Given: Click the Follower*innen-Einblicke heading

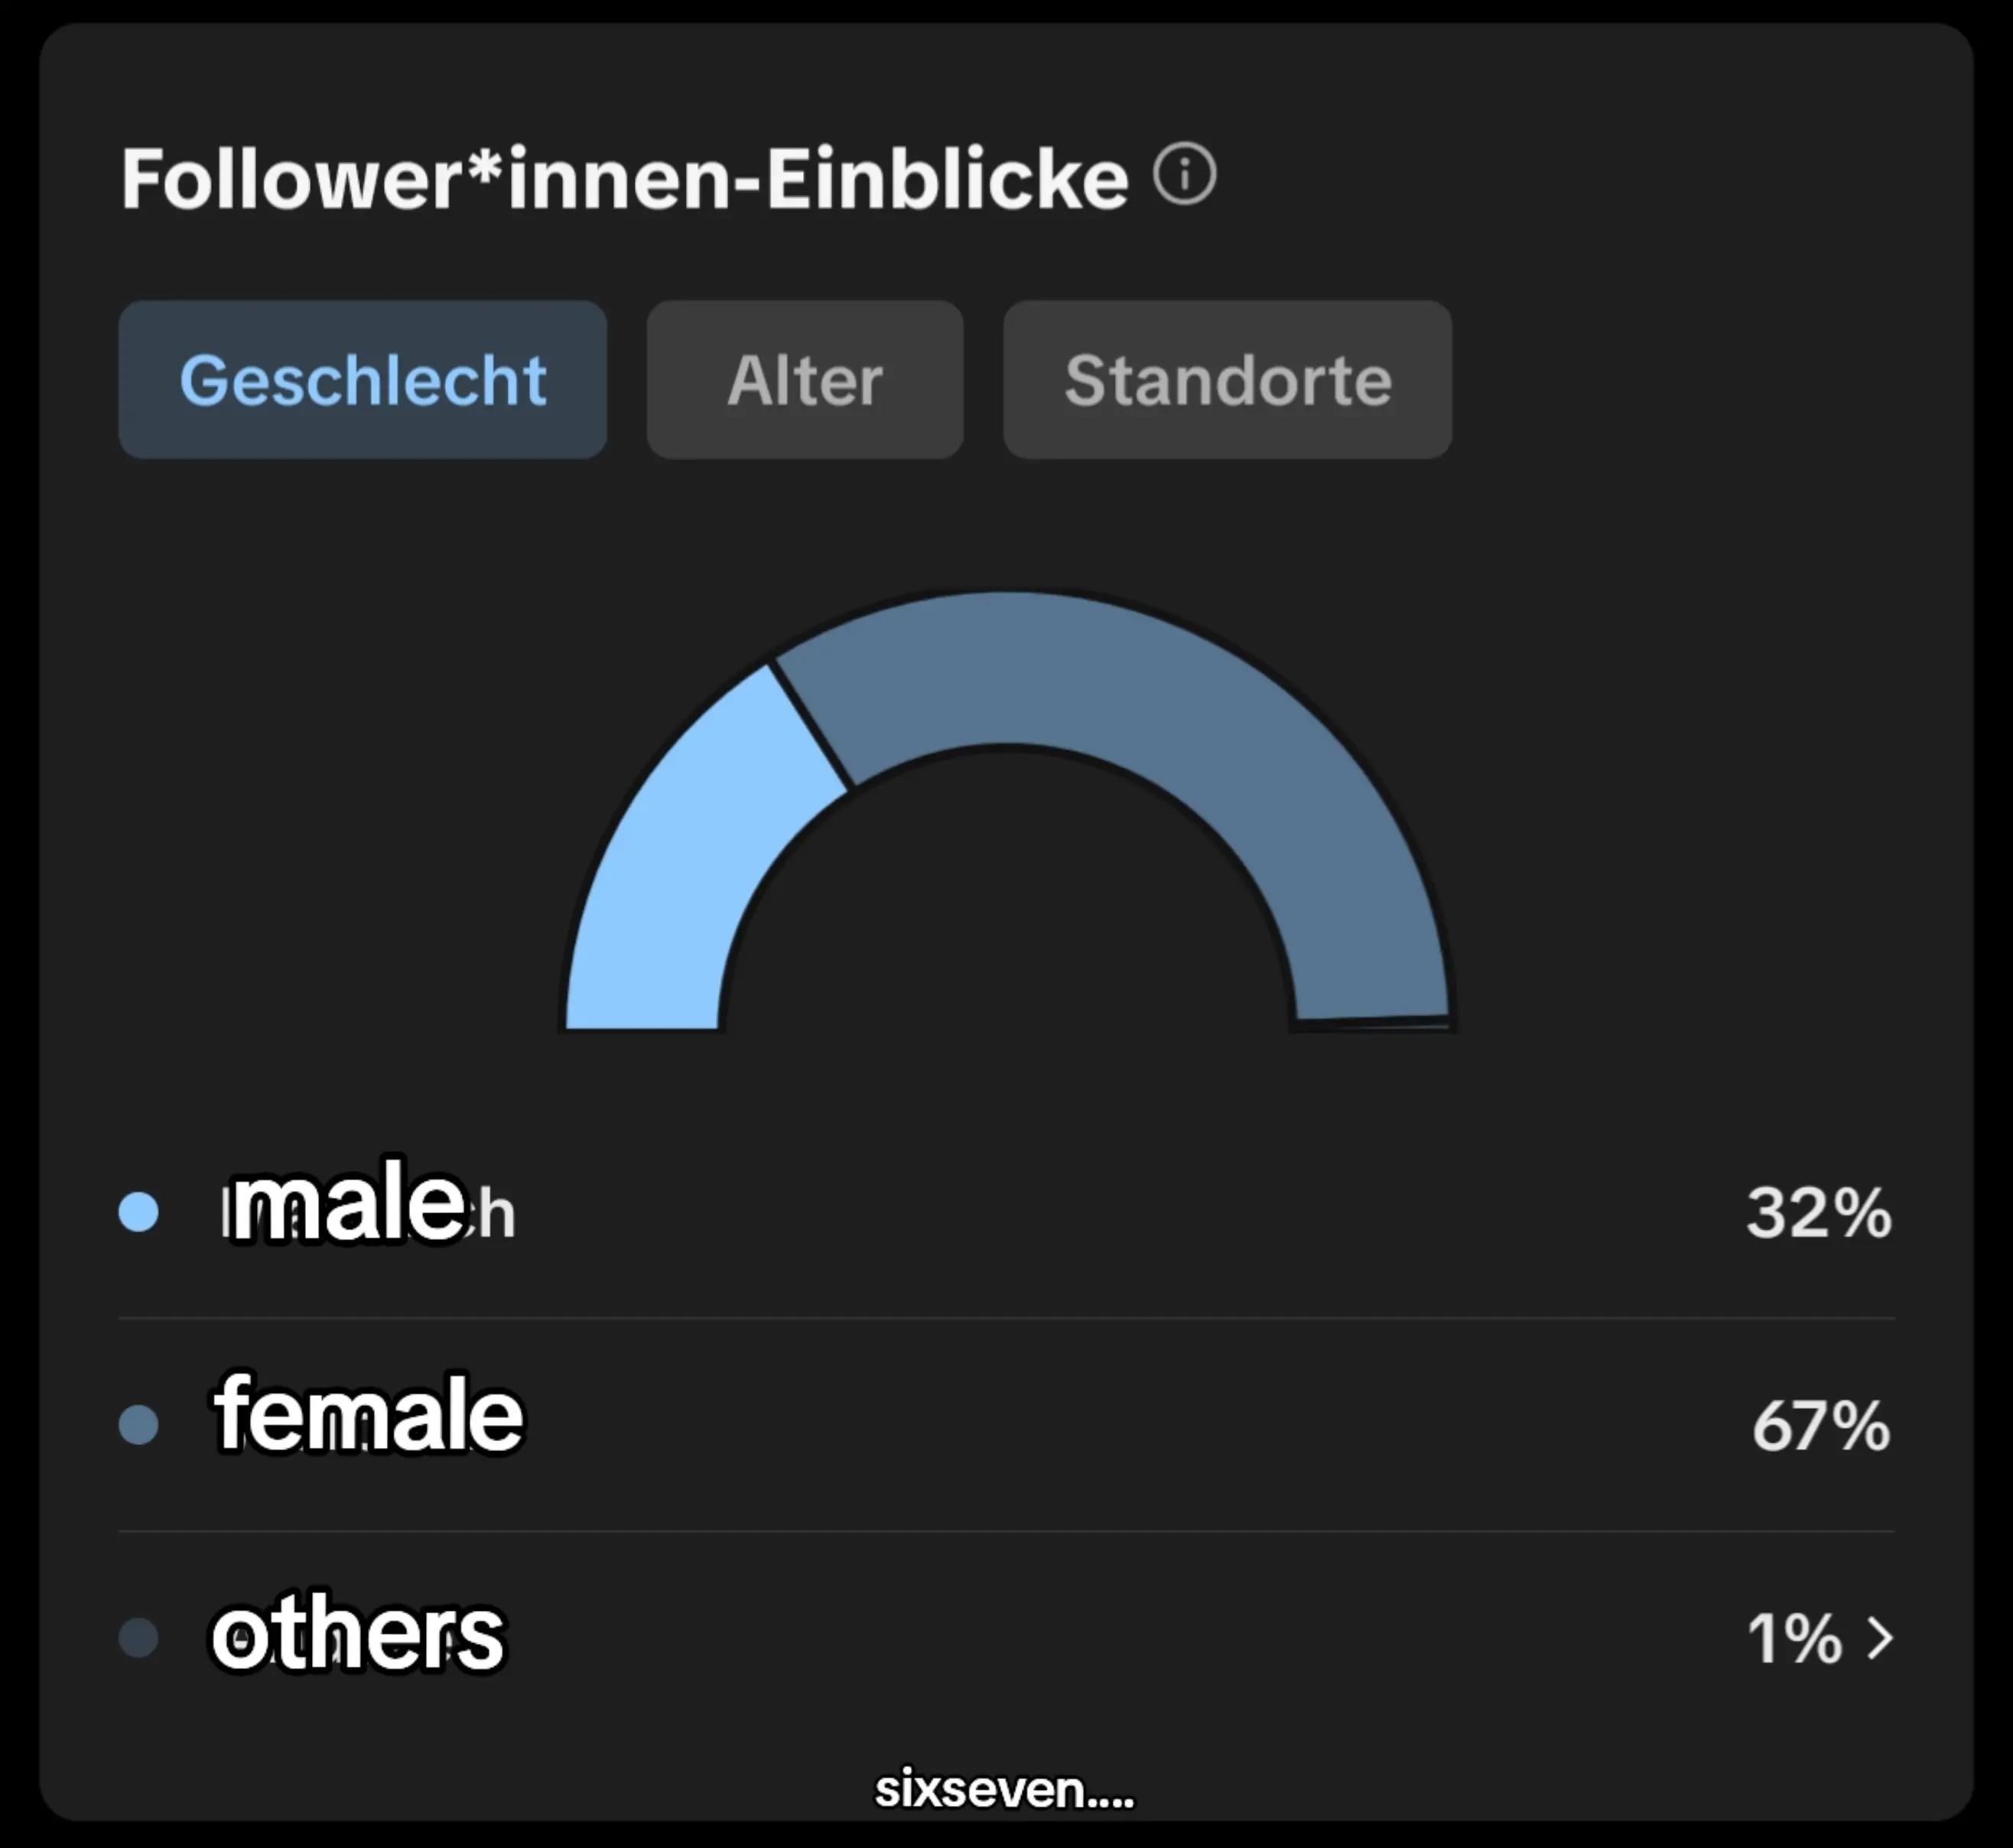Looking at the screenshot, I should [x=625, y=179].
